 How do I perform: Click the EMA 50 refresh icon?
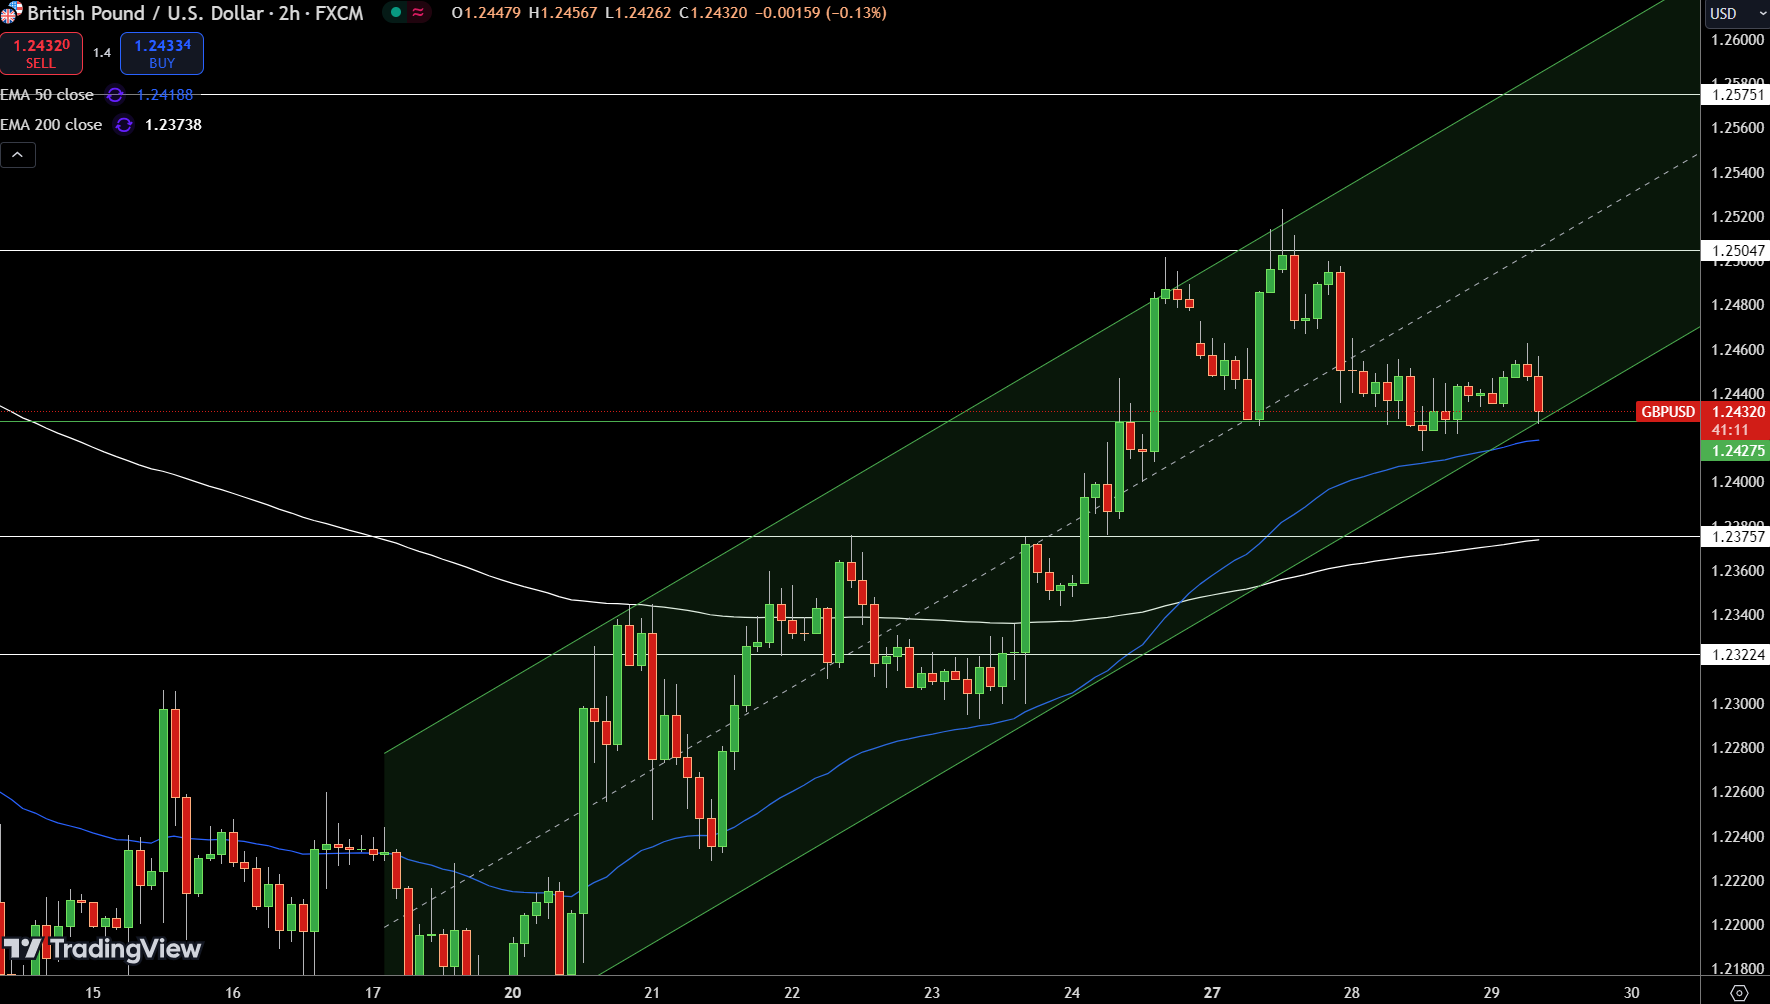click(x=115, y=95)
